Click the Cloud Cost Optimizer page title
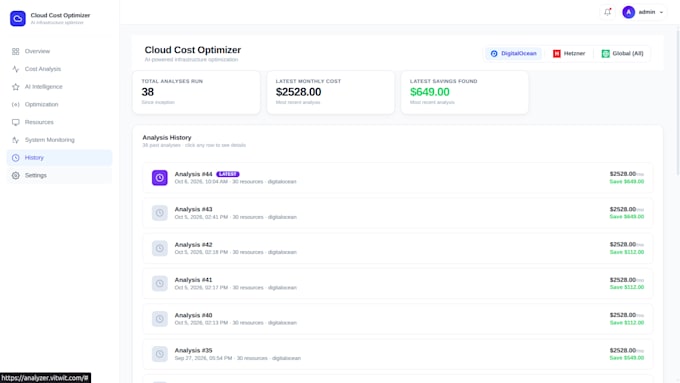This screenshot has height=383, width=680. click(x=193, y=50)
